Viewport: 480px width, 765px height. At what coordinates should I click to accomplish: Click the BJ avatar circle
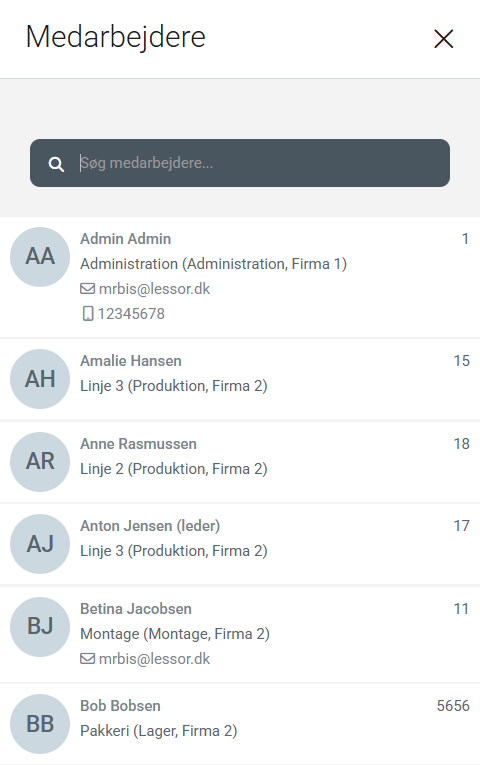[40, 626]
